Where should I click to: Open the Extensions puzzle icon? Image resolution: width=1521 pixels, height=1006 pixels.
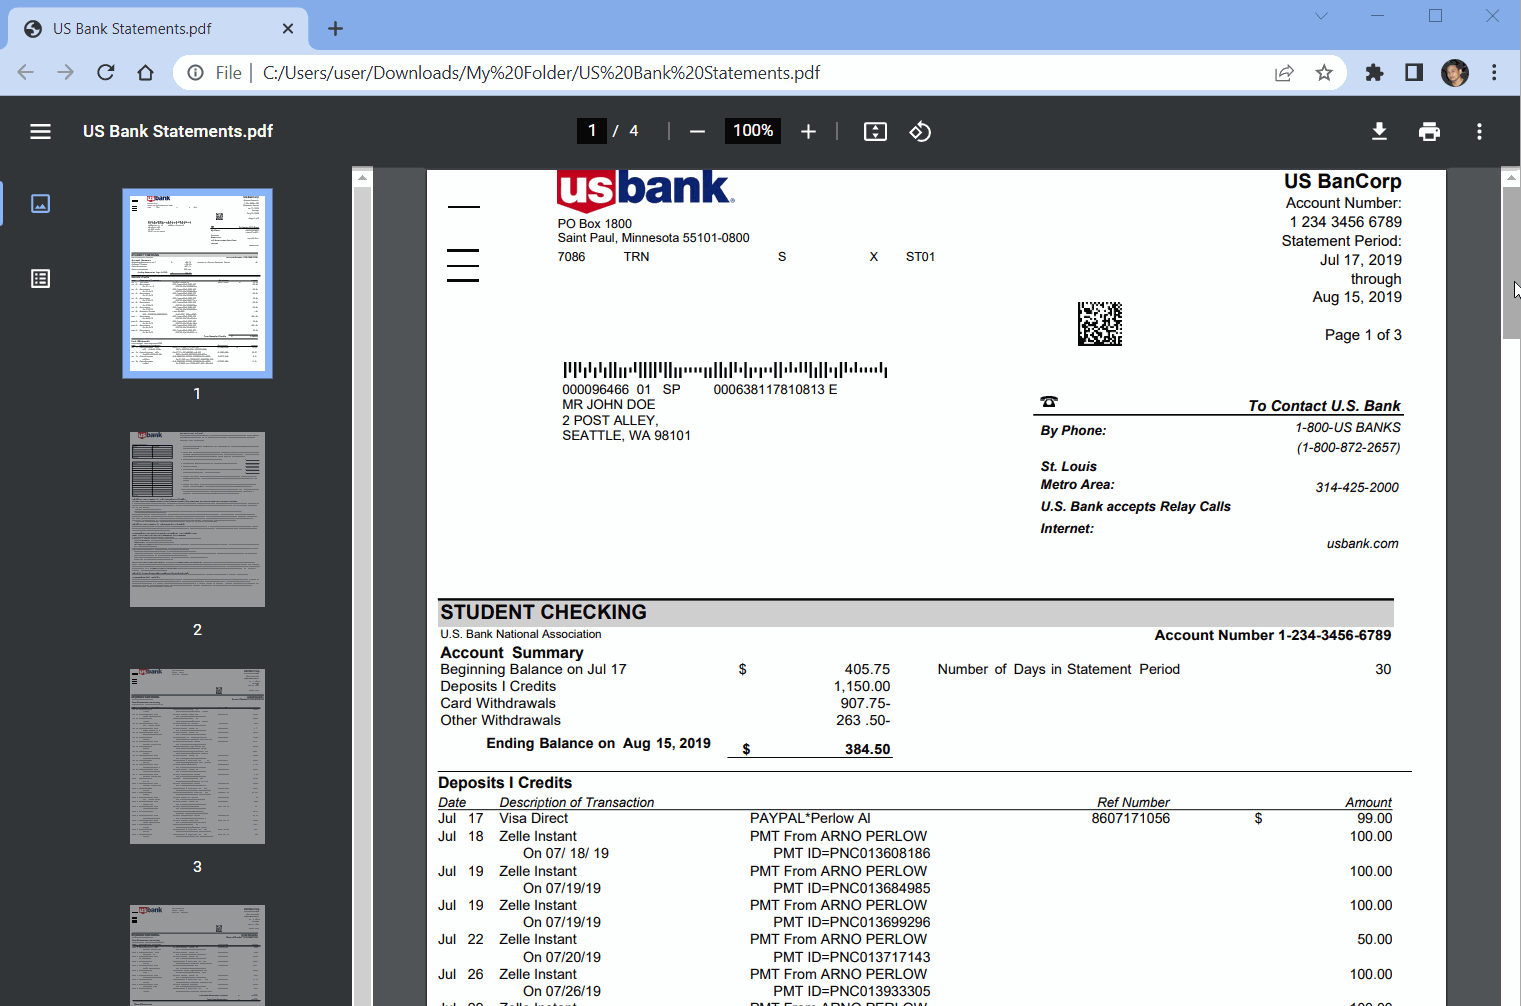tap(1374, 72)
